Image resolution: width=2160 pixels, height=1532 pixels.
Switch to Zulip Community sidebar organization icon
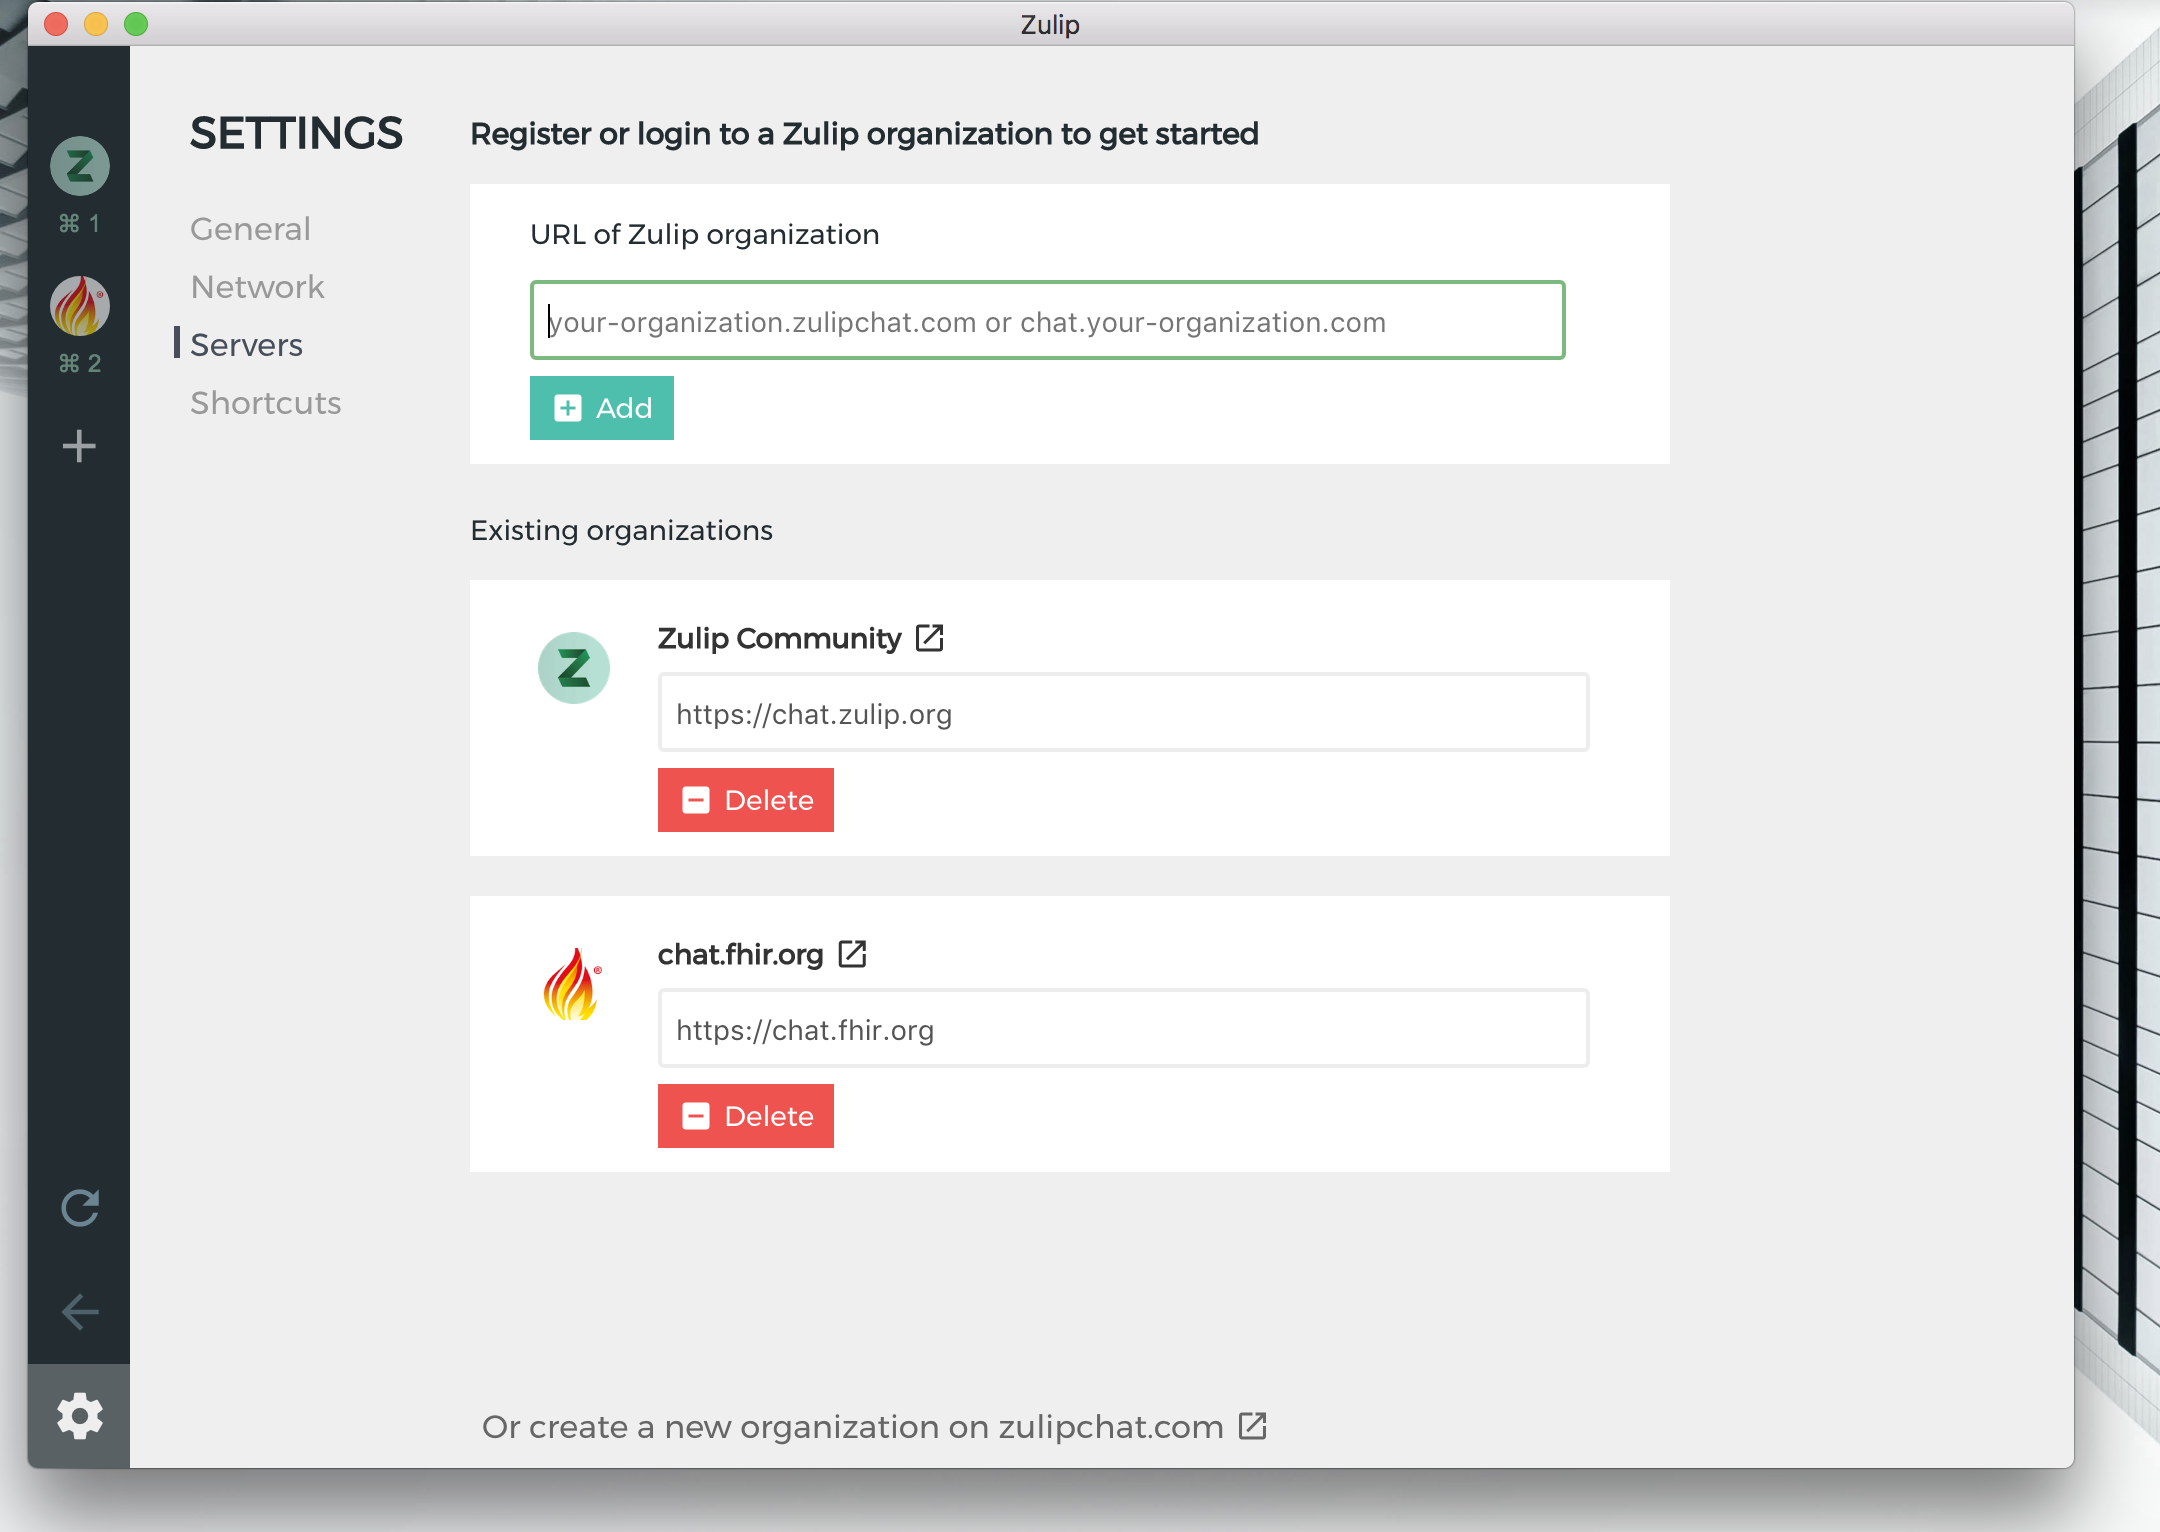coord(80,166)
